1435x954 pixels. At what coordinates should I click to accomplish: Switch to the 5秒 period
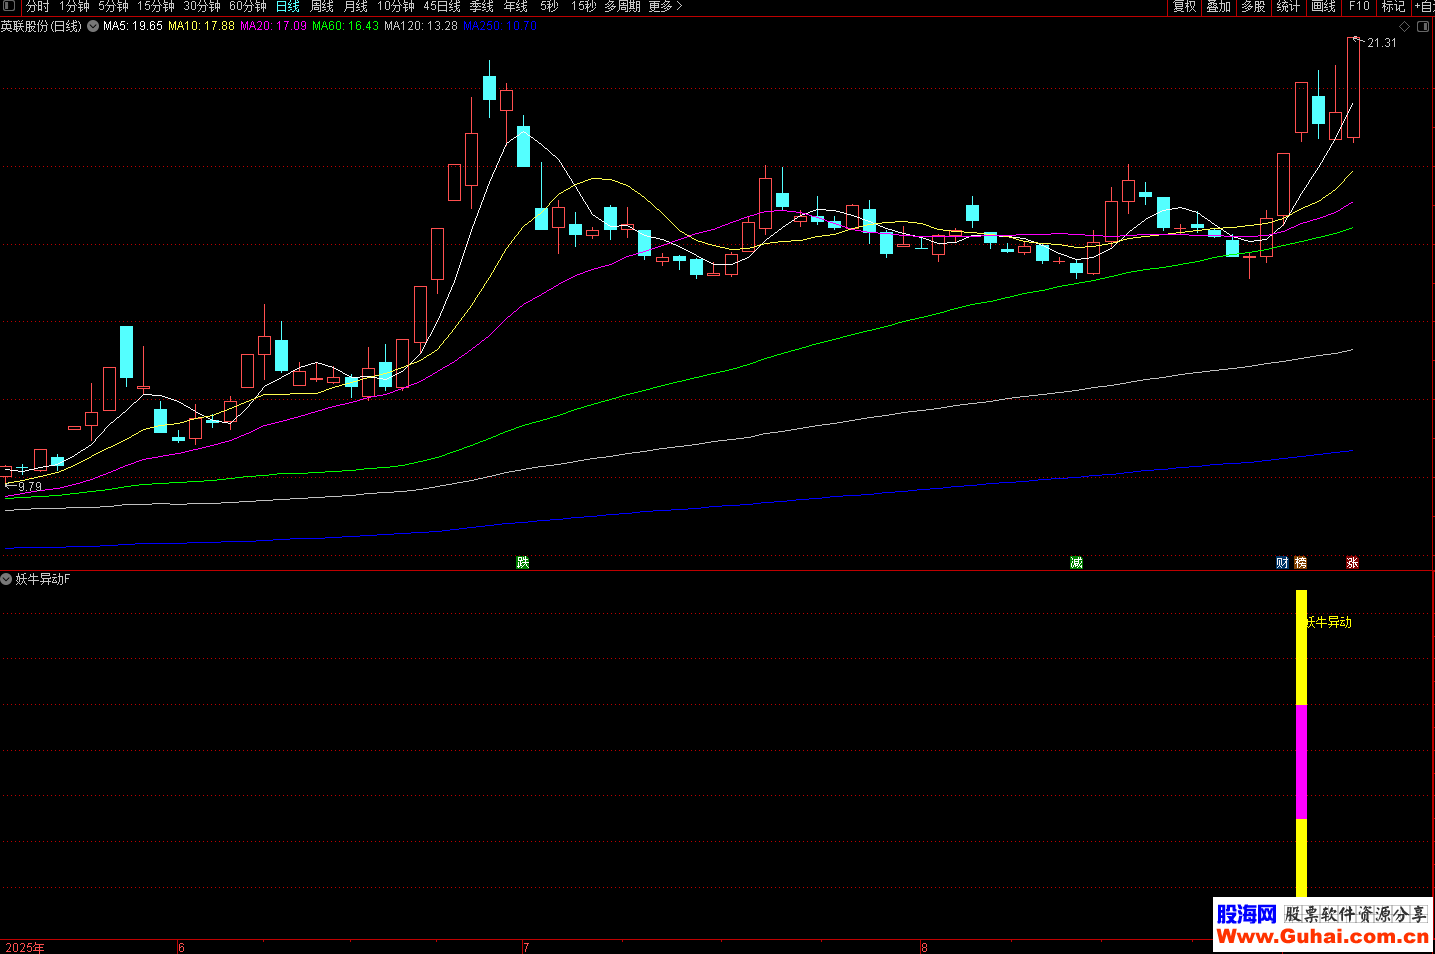pyautogui.click(x=550, y=6)
